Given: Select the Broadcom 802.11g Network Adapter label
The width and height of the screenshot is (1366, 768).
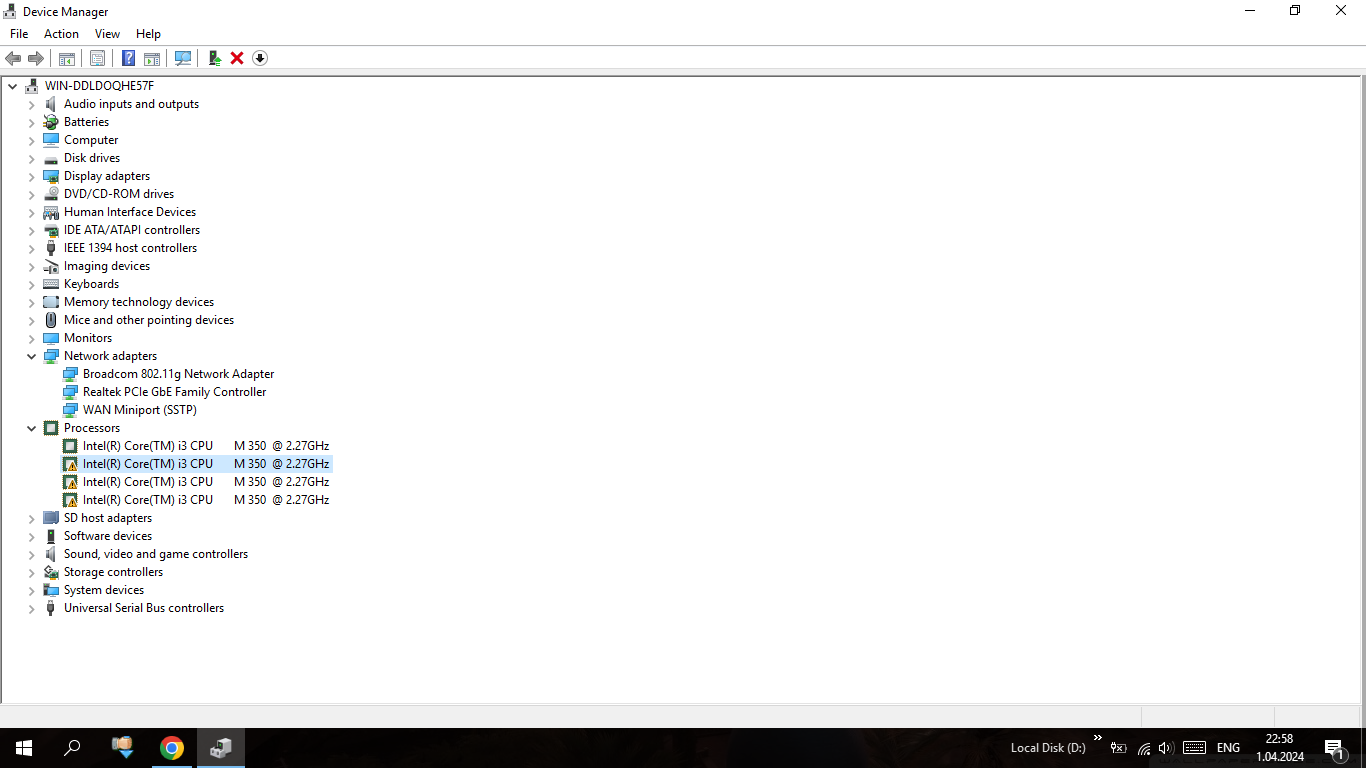Looking at the screenshot, I should coord(178,374).
